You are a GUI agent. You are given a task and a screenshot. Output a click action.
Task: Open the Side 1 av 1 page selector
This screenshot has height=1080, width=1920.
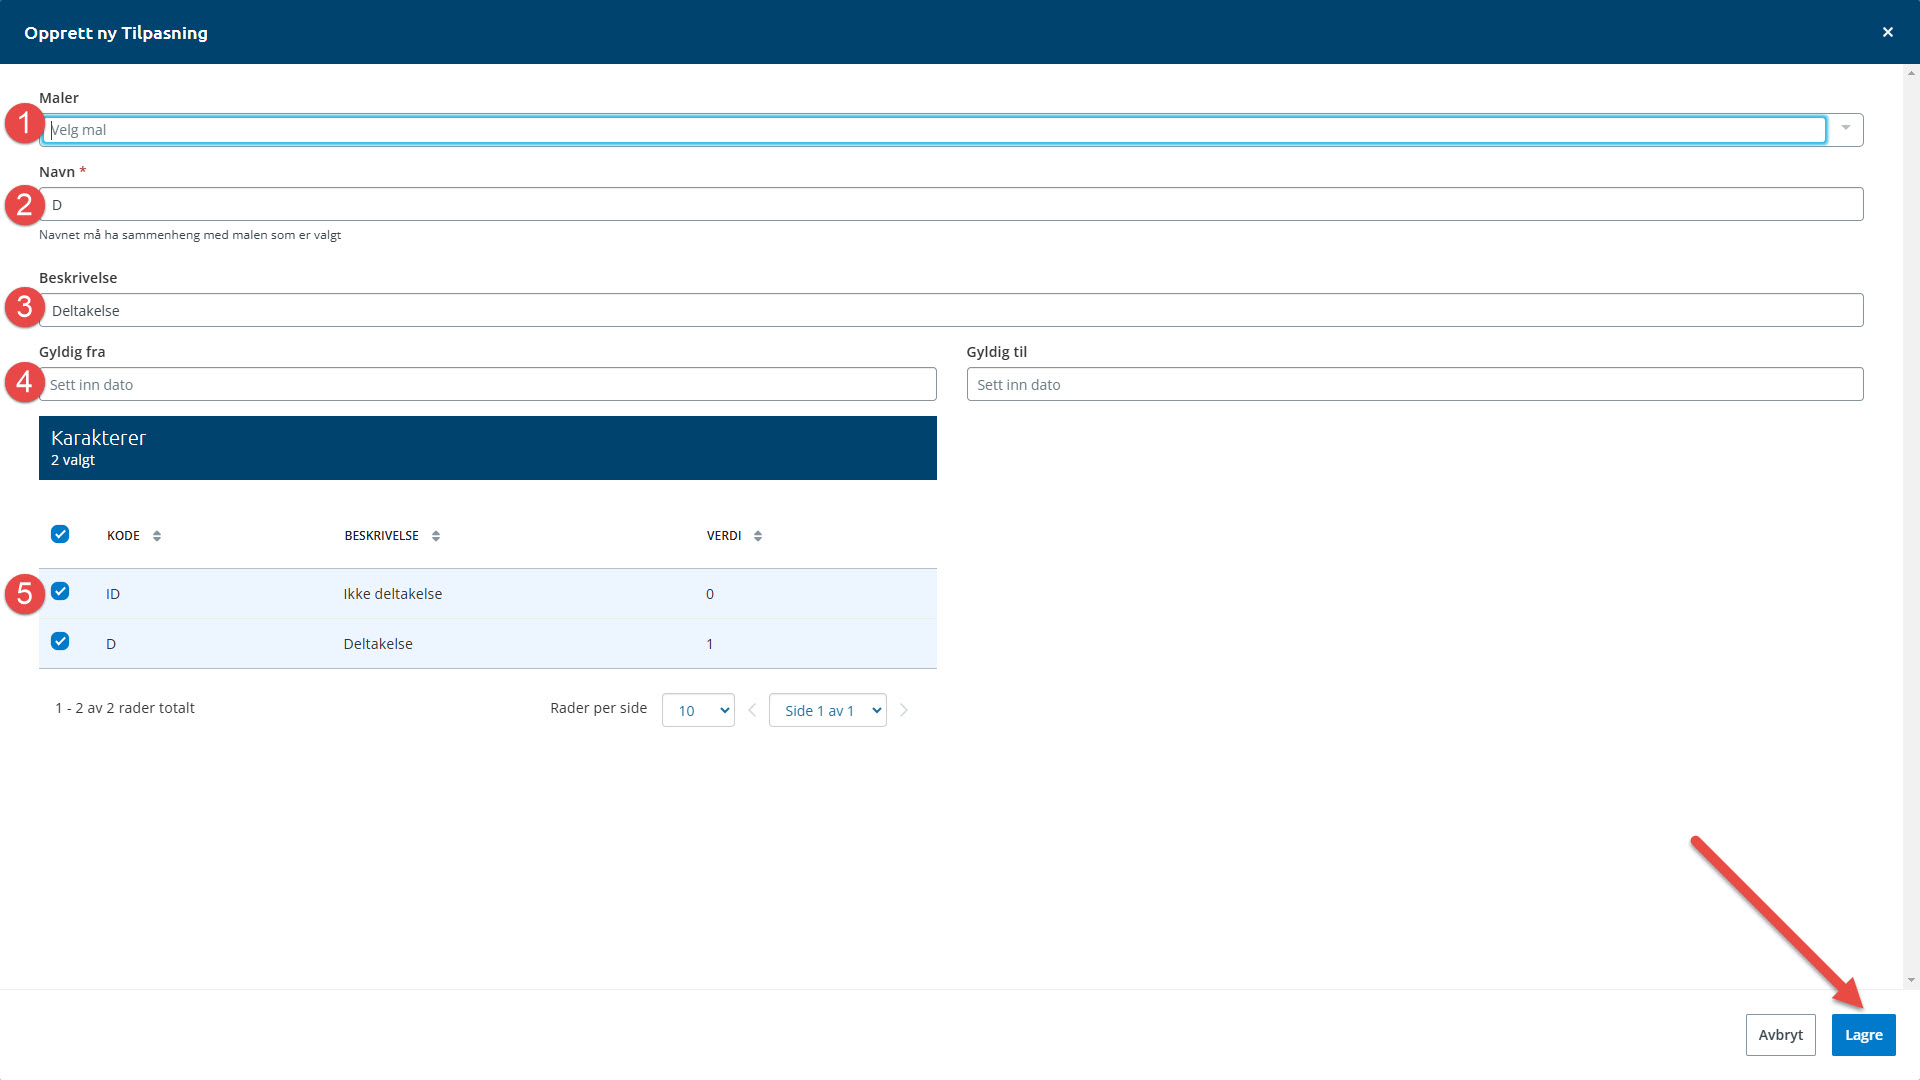point(827,710)
